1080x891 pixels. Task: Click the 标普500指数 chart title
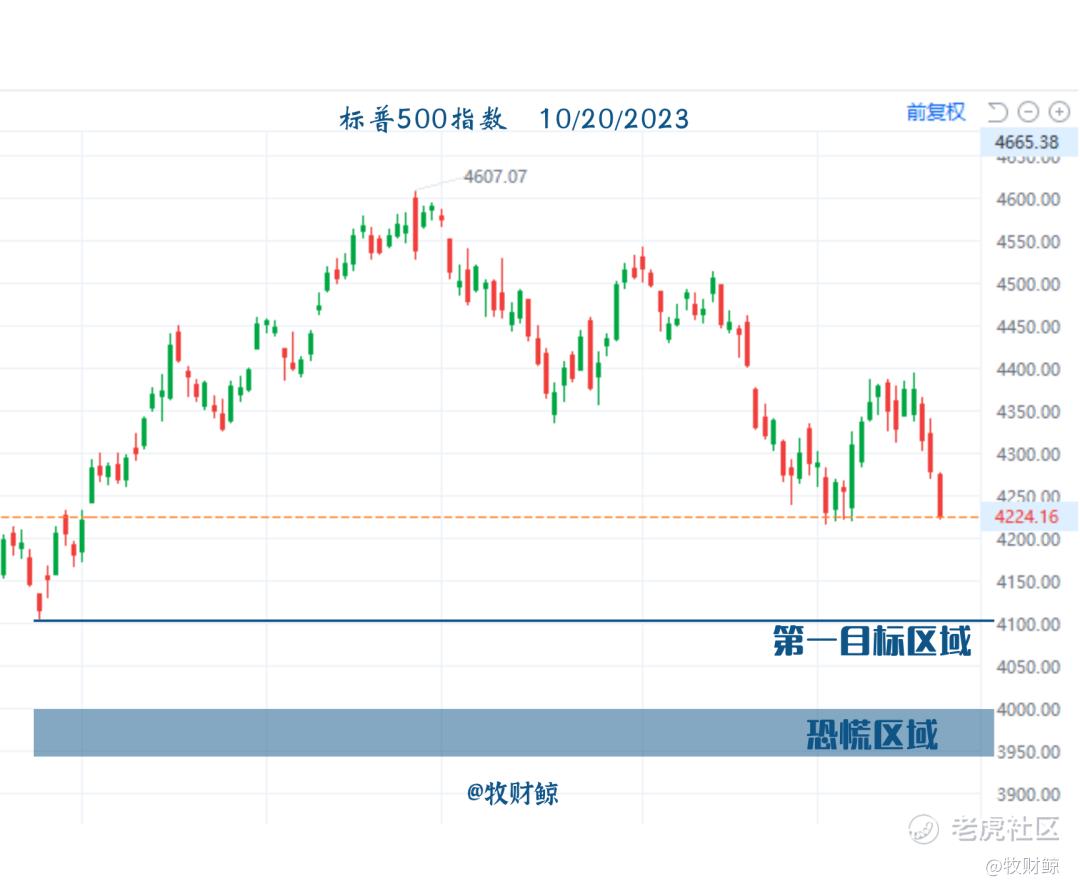coord(422,119)
